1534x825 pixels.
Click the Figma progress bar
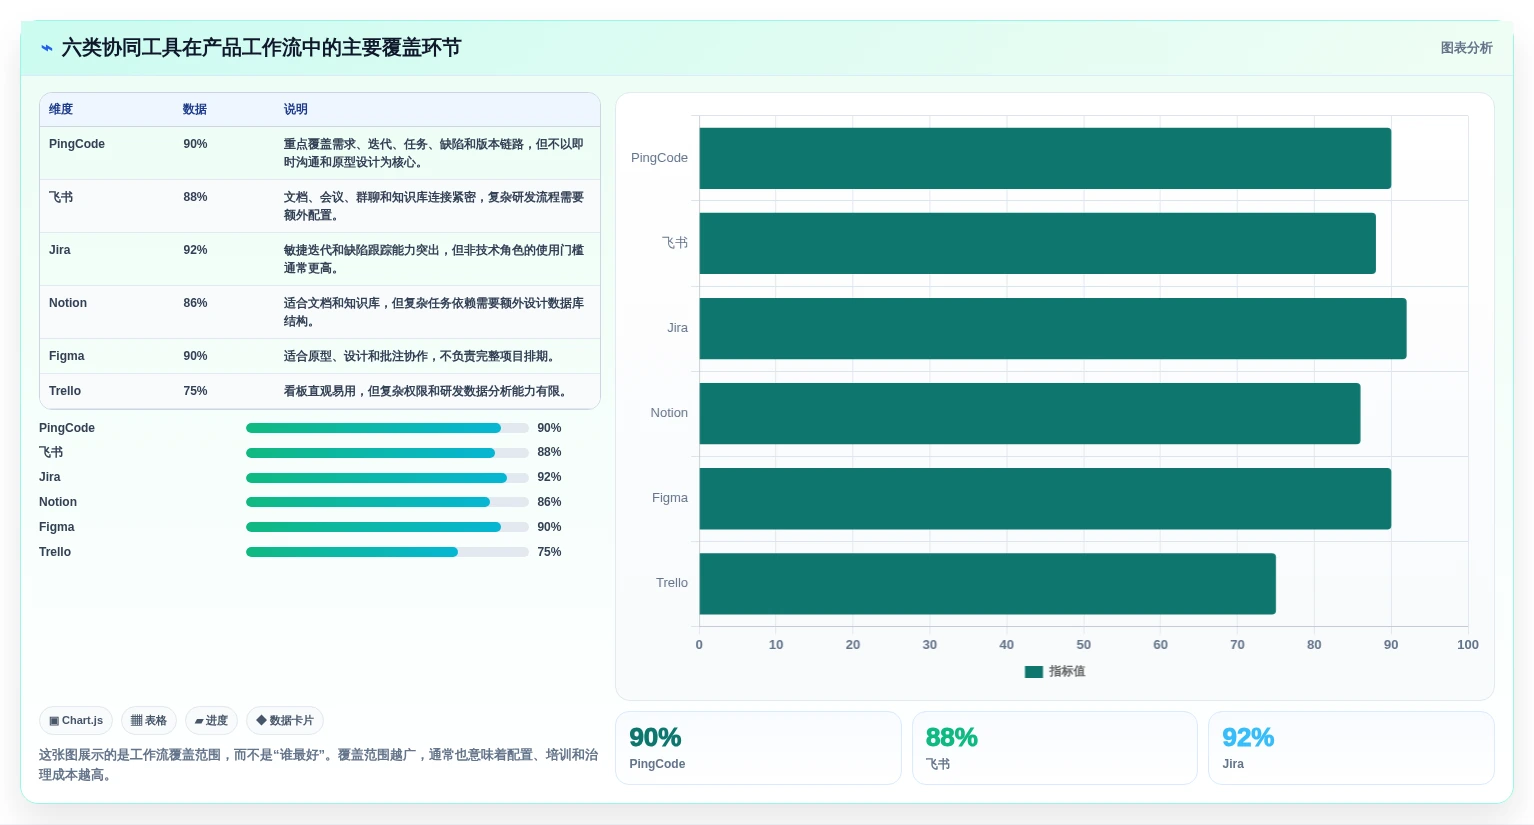point(387,527)
